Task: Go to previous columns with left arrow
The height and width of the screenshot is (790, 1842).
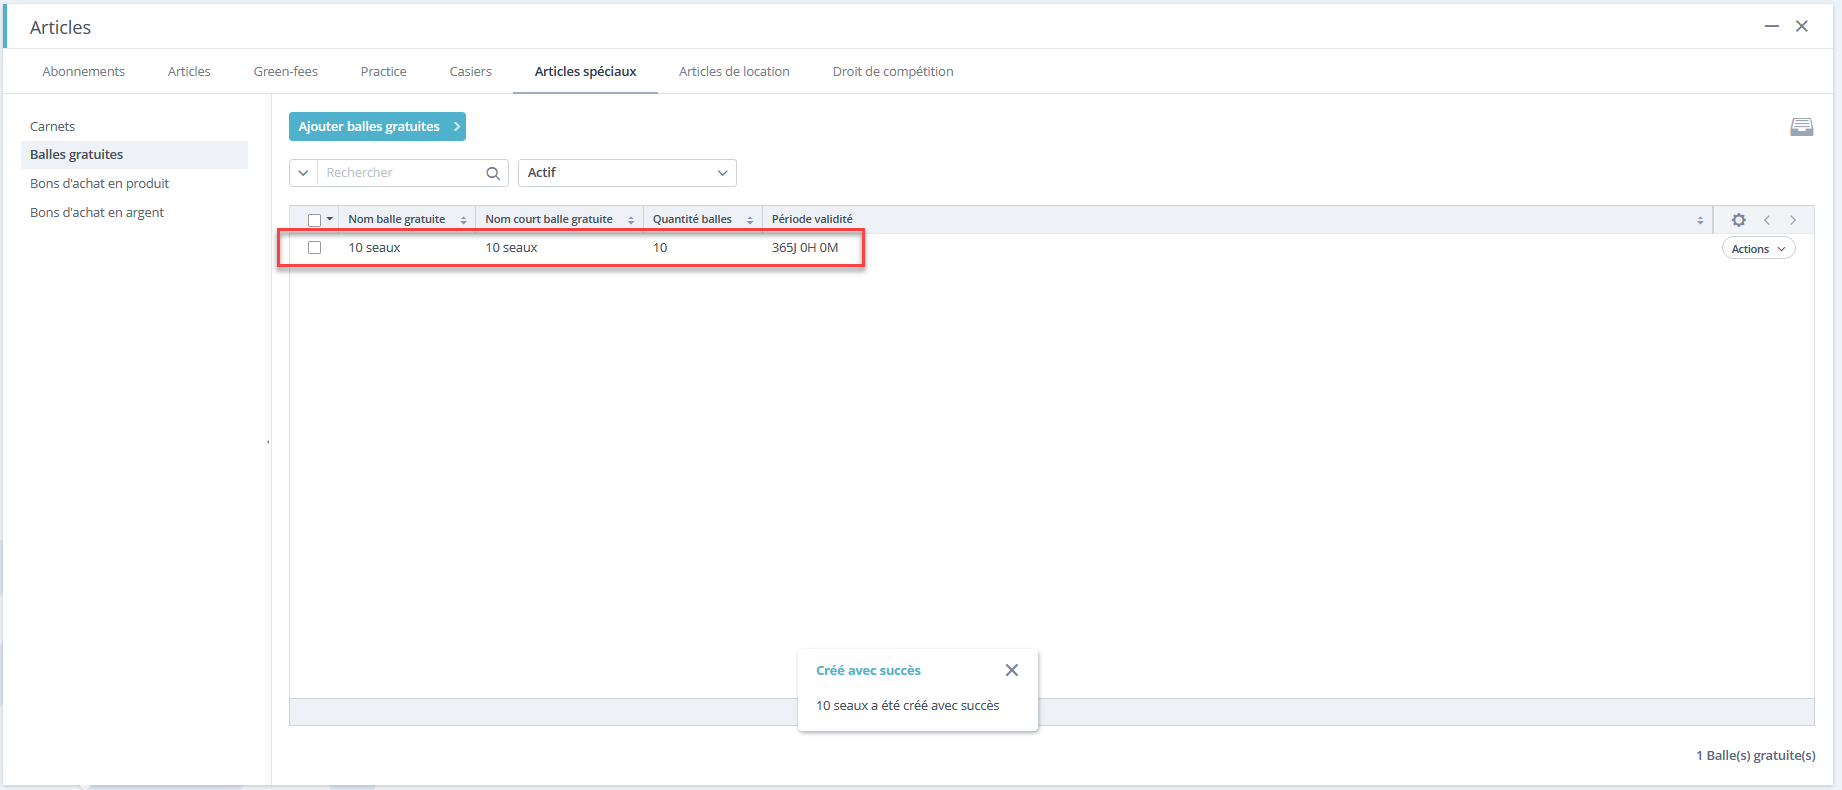Action: [x=1767, y=220]
